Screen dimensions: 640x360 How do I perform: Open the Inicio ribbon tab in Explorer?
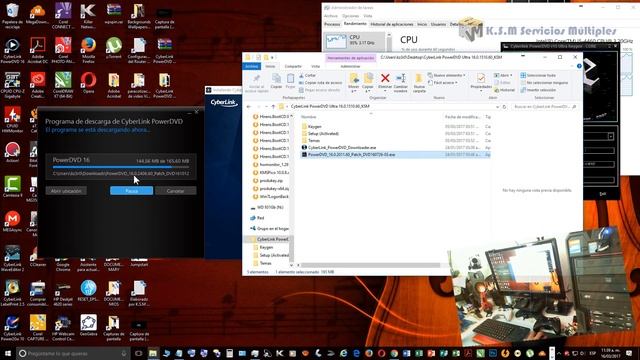click(270, 66)
